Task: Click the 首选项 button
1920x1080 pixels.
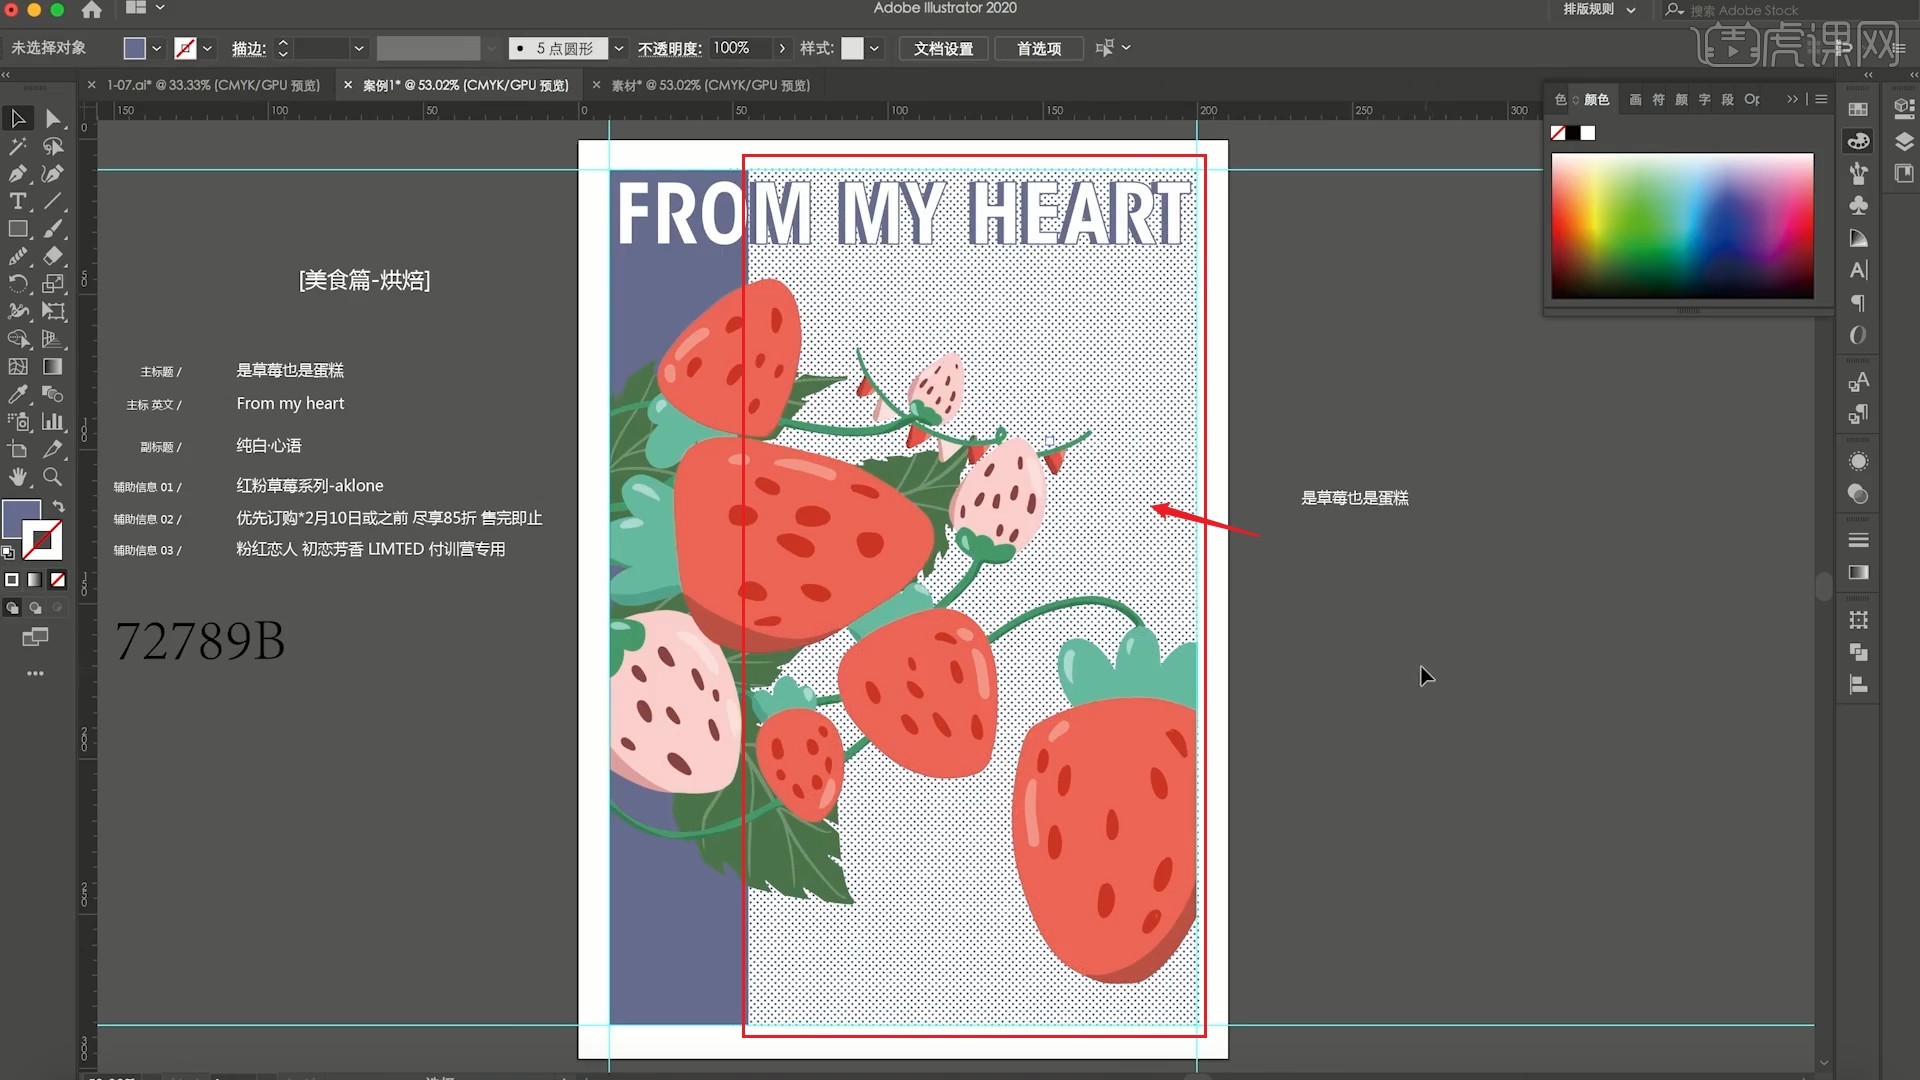Action: 1039,48
